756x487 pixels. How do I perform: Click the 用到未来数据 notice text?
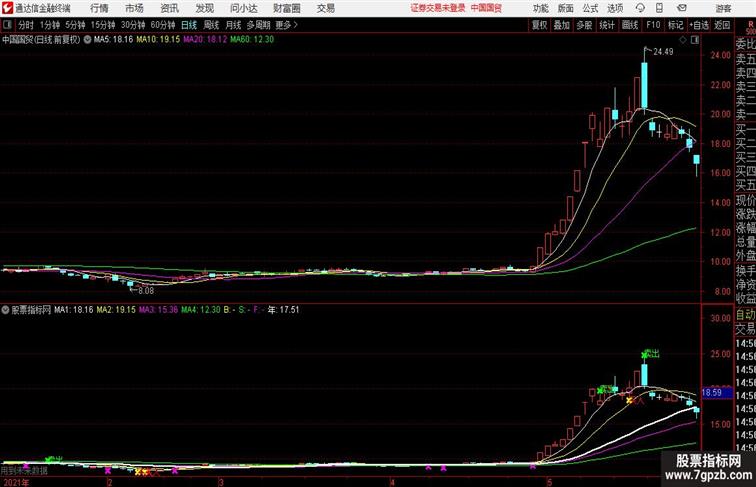pyautogui.click(x=24, y=470)
